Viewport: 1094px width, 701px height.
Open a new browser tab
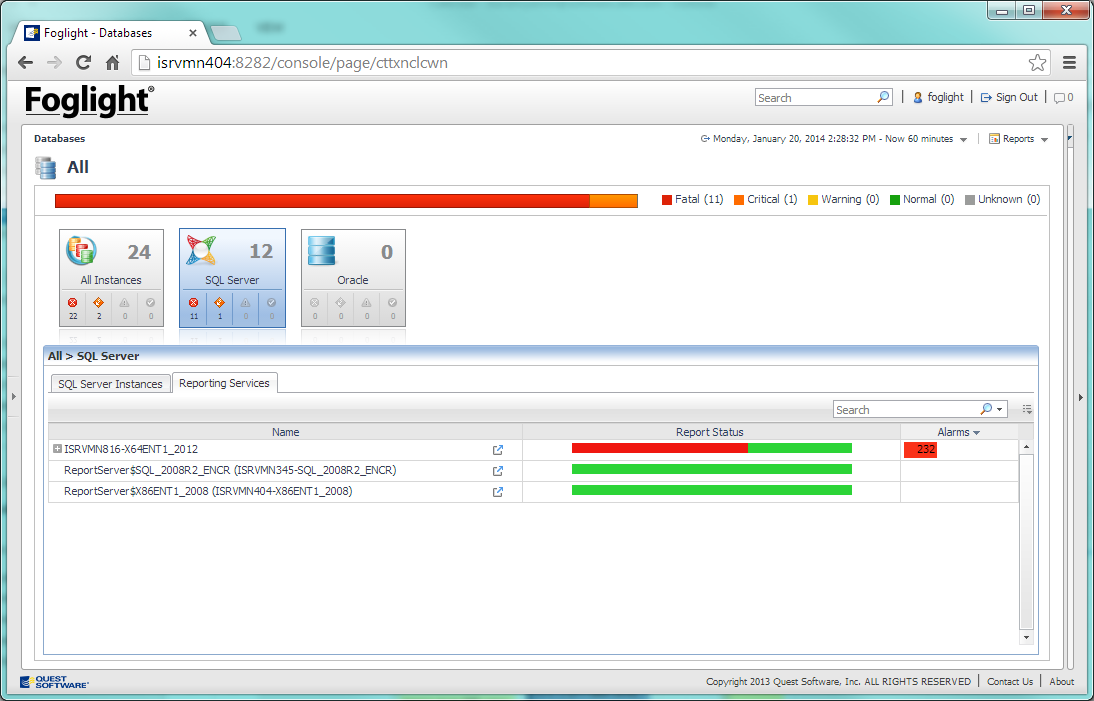(225, 33)
